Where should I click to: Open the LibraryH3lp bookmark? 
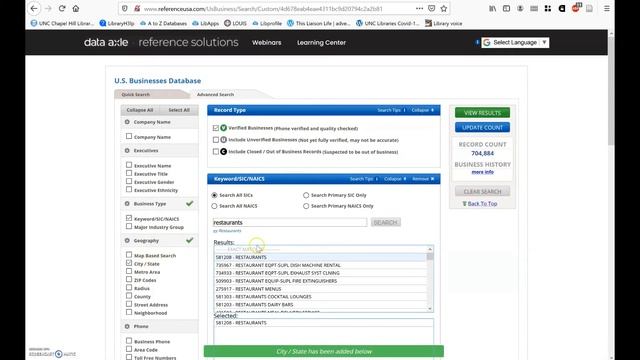(x=117, y=24)
